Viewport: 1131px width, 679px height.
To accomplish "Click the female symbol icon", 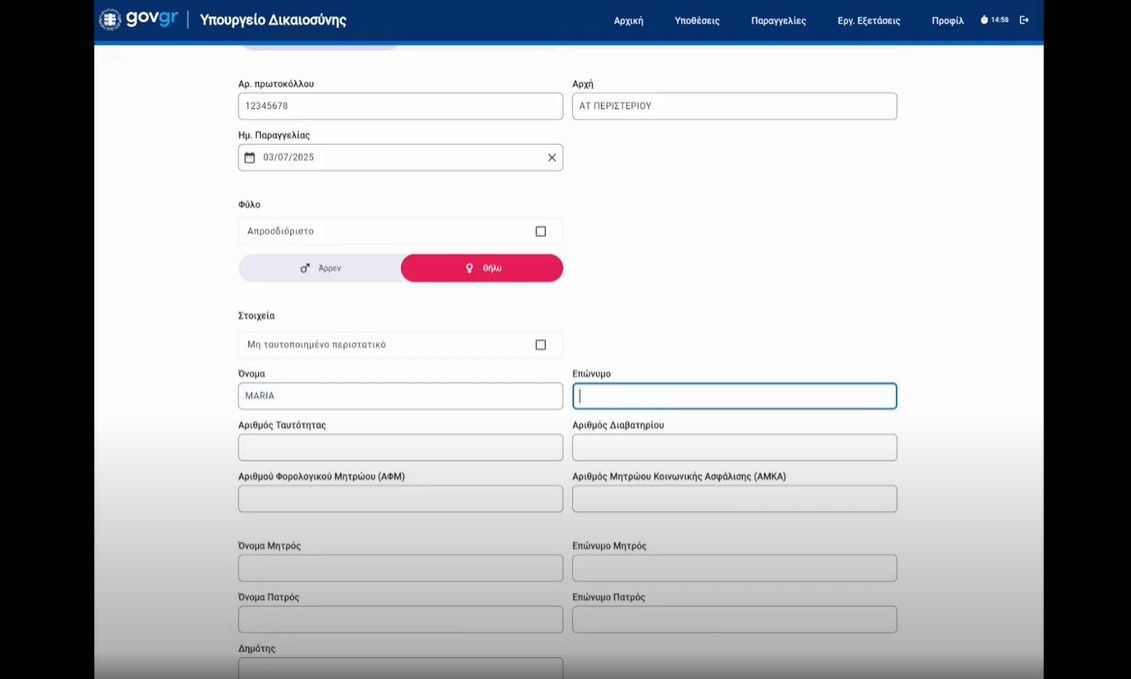I will point(469,269).
